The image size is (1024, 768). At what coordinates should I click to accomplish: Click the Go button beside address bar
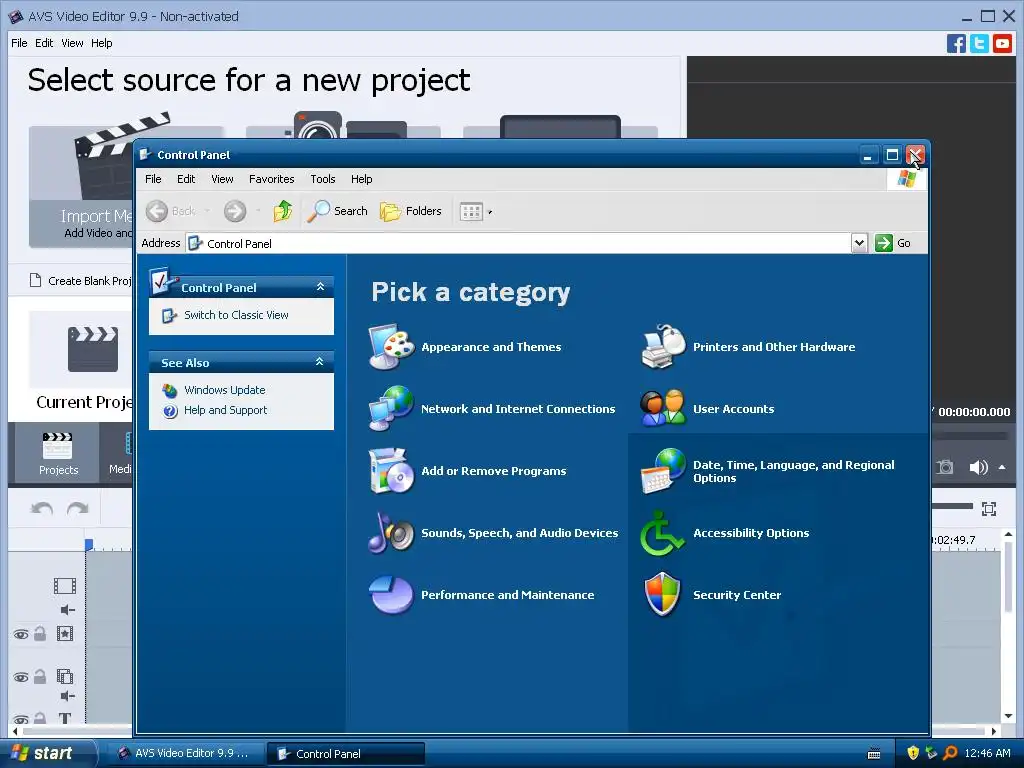click(893, 243)
